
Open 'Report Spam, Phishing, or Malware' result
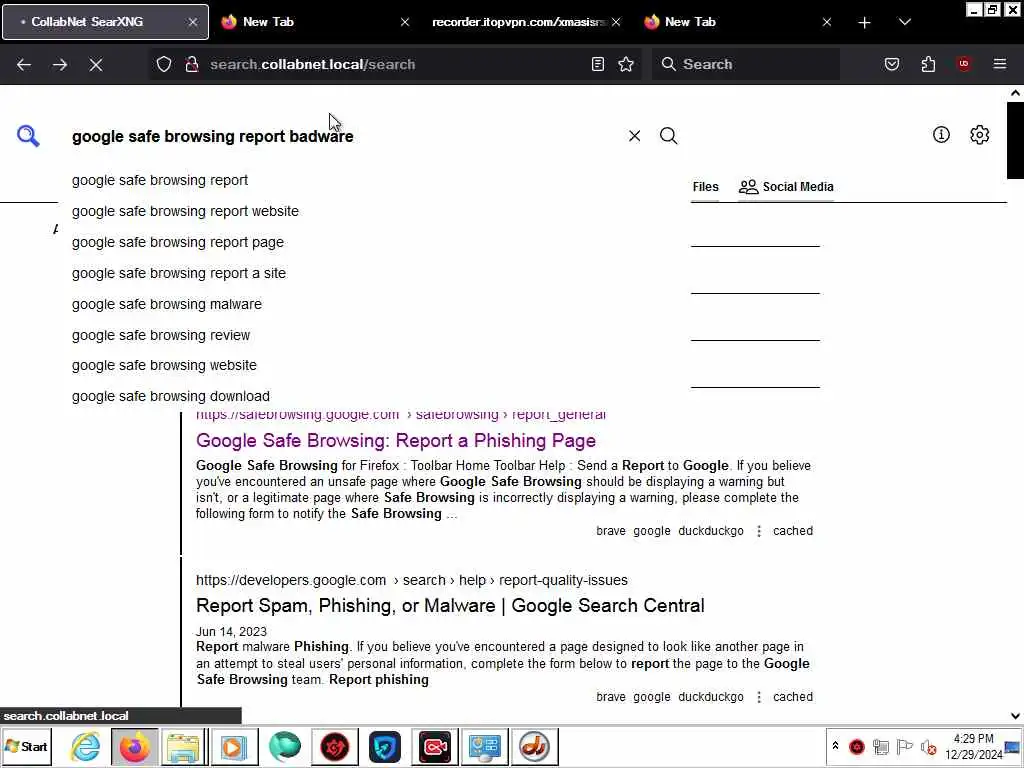tap(450, 606)
